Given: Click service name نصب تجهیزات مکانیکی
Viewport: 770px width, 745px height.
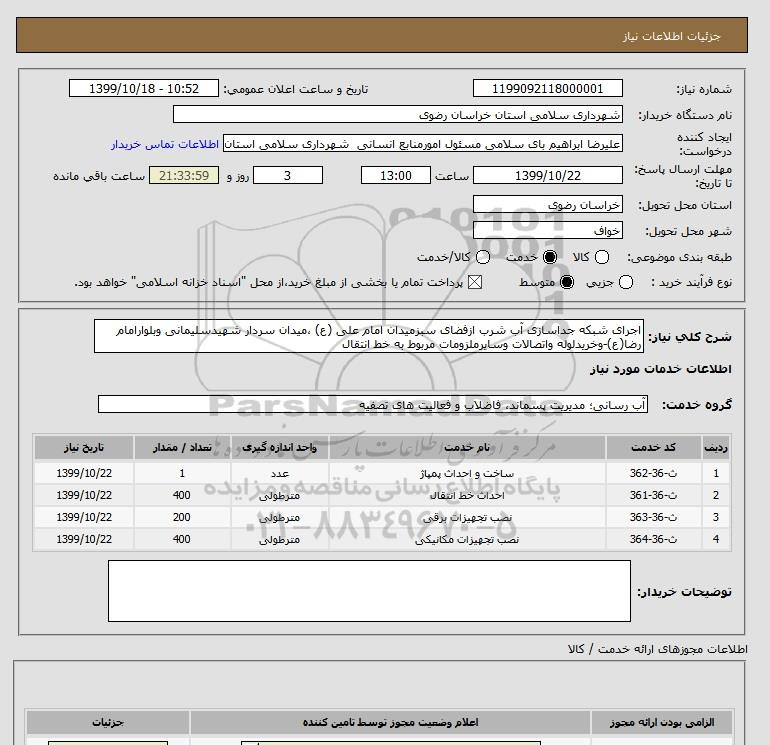Looking at the screenshot, I should click(x=467, y=539).
